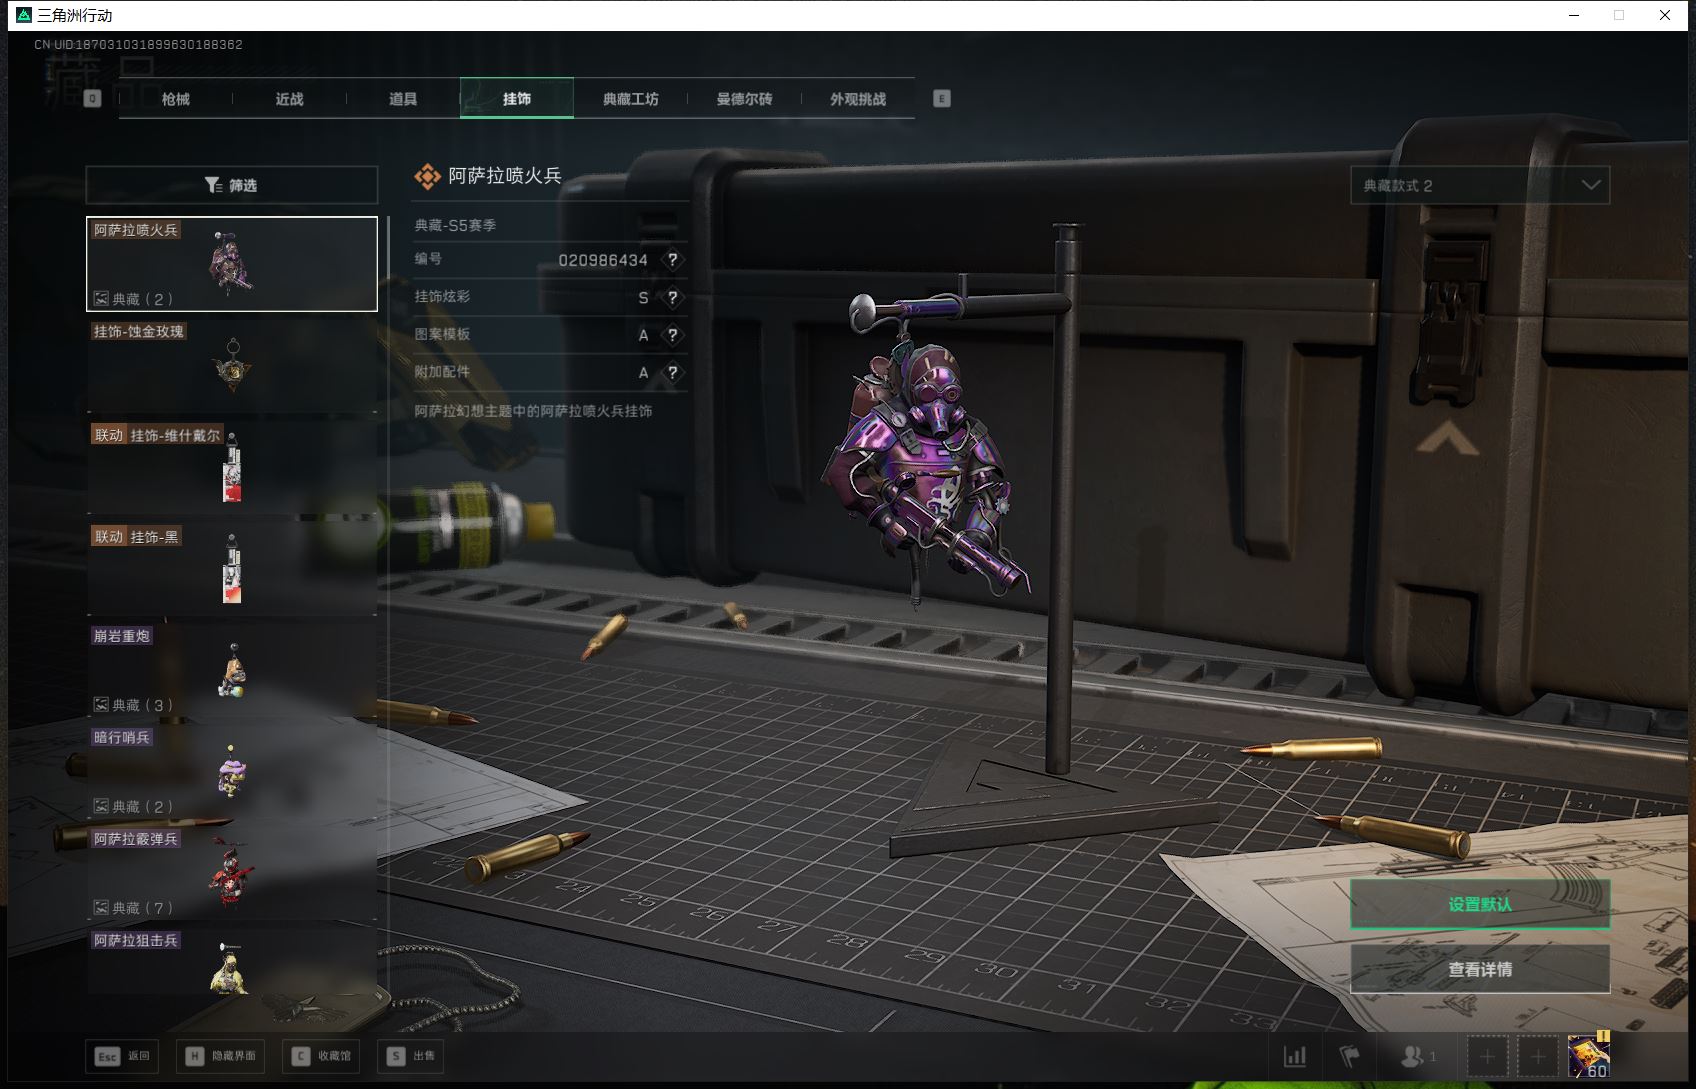The height and width of the screenshot is (1089, 1696).
Task: Click help icon beside 附加配件 rating
Action: (673, 373)
